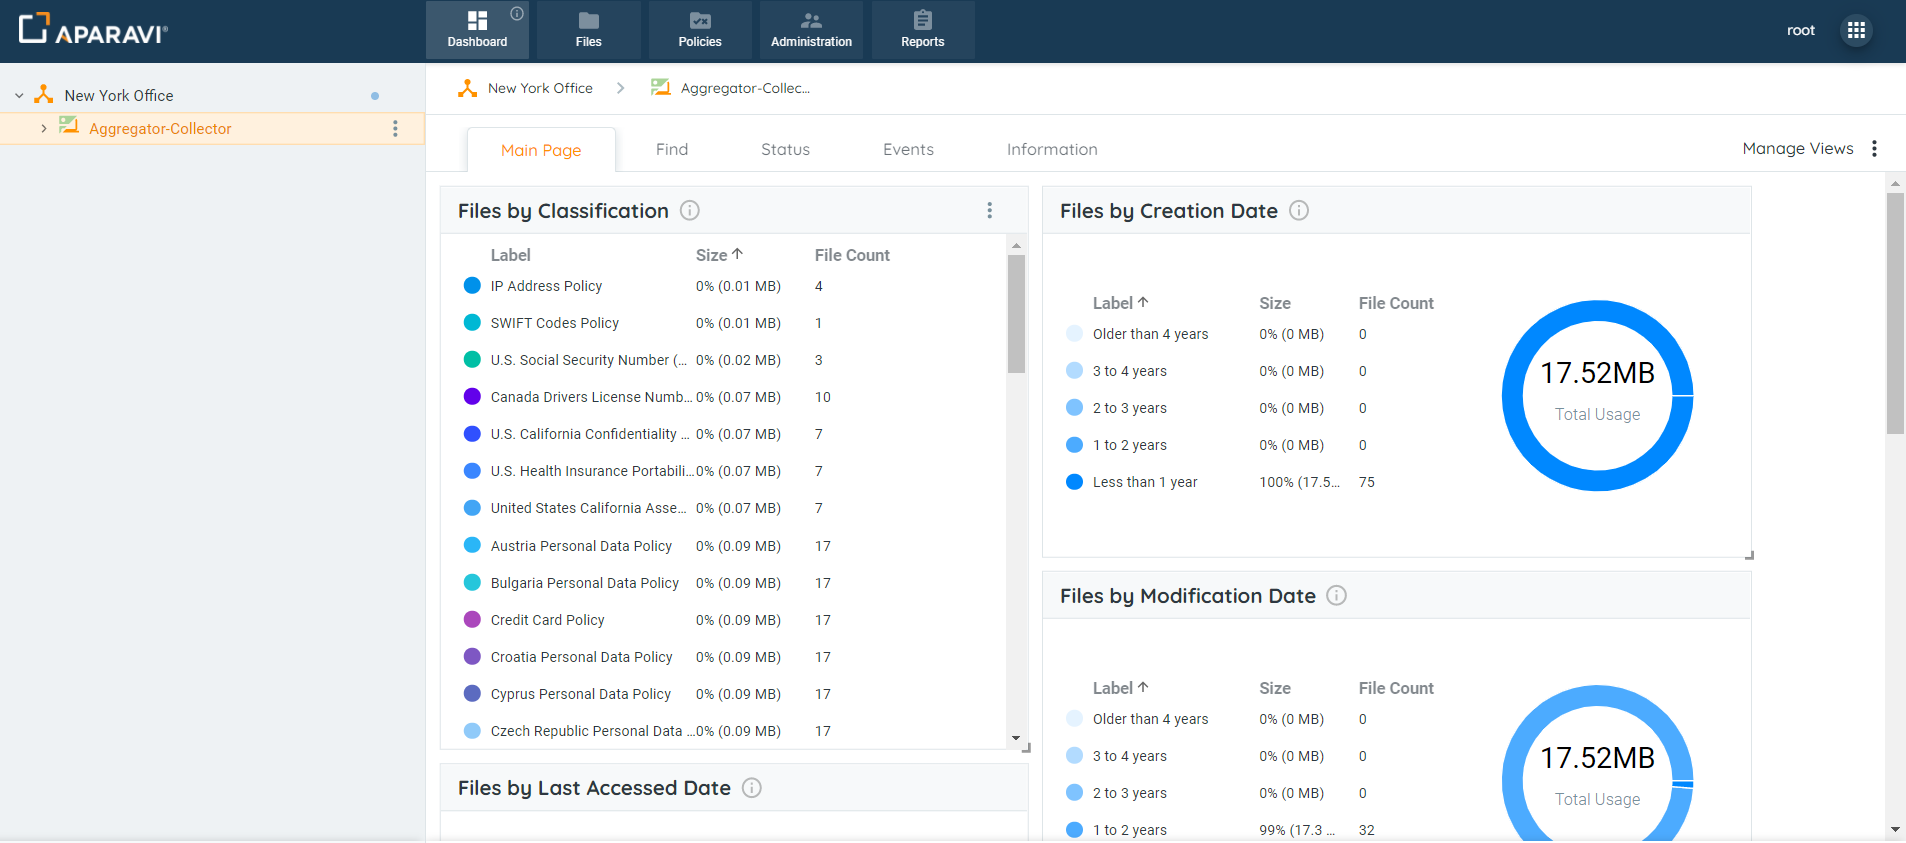Collapse the New York Office tree node
Image resolution: width=1906 pixels, height=843 pixels.
[x=19, y=96]
